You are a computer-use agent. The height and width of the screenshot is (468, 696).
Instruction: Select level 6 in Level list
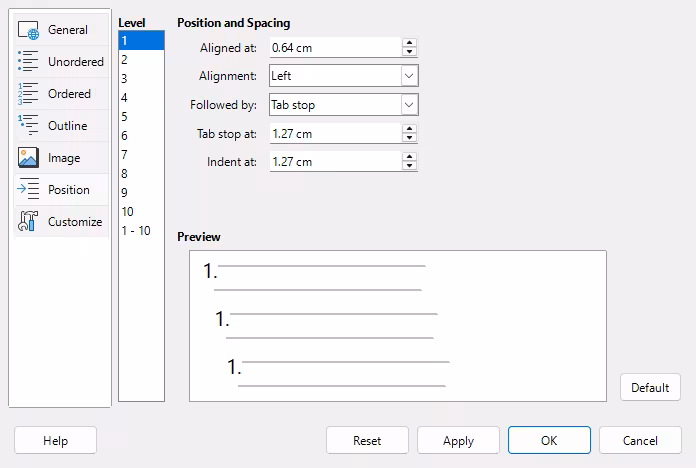pyautogui.click(x=142, y=135)
